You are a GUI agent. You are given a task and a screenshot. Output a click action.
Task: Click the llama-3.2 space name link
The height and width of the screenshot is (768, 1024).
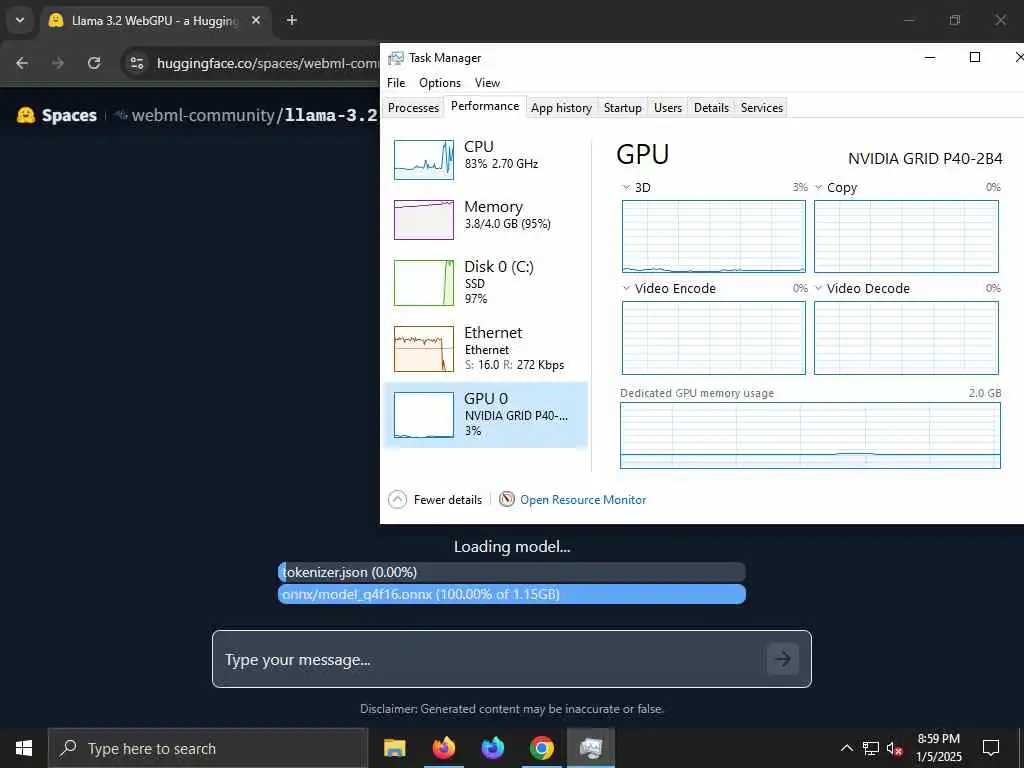coord(331,116)
